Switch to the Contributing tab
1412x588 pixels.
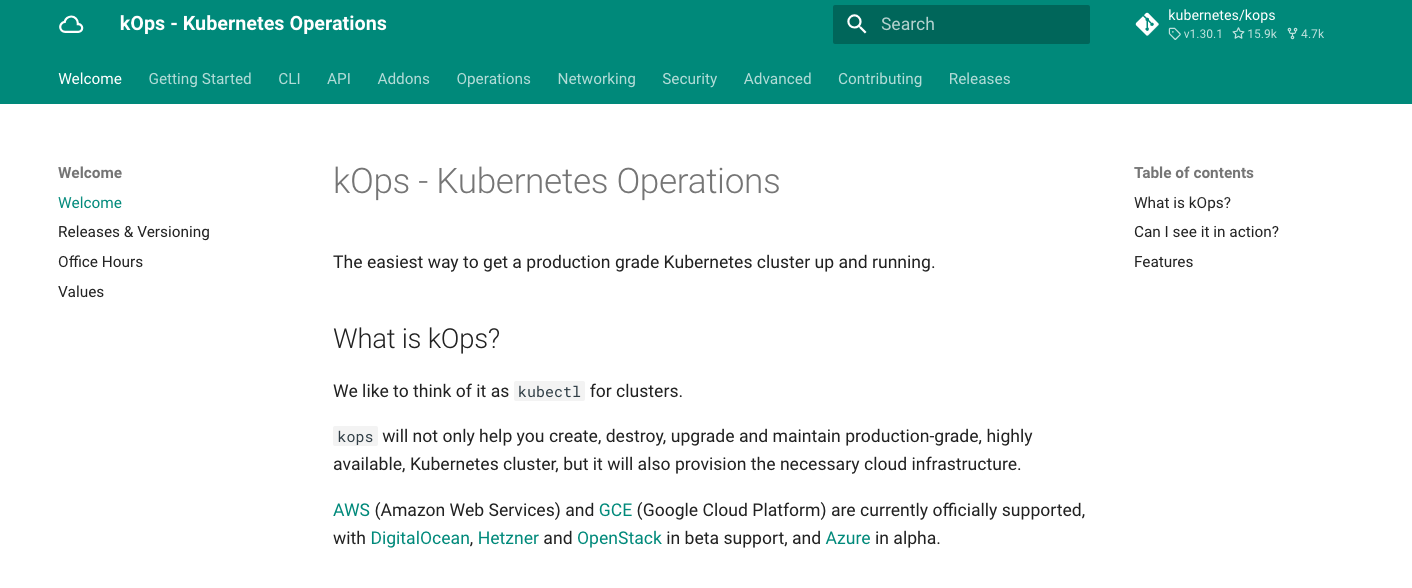[x=880, y=79]
